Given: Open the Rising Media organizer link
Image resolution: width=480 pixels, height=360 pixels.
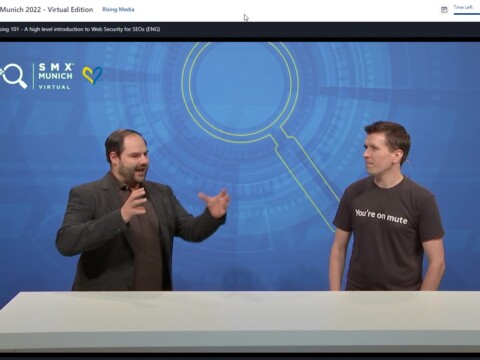Looking at the screenshot, I should [118, 9].
